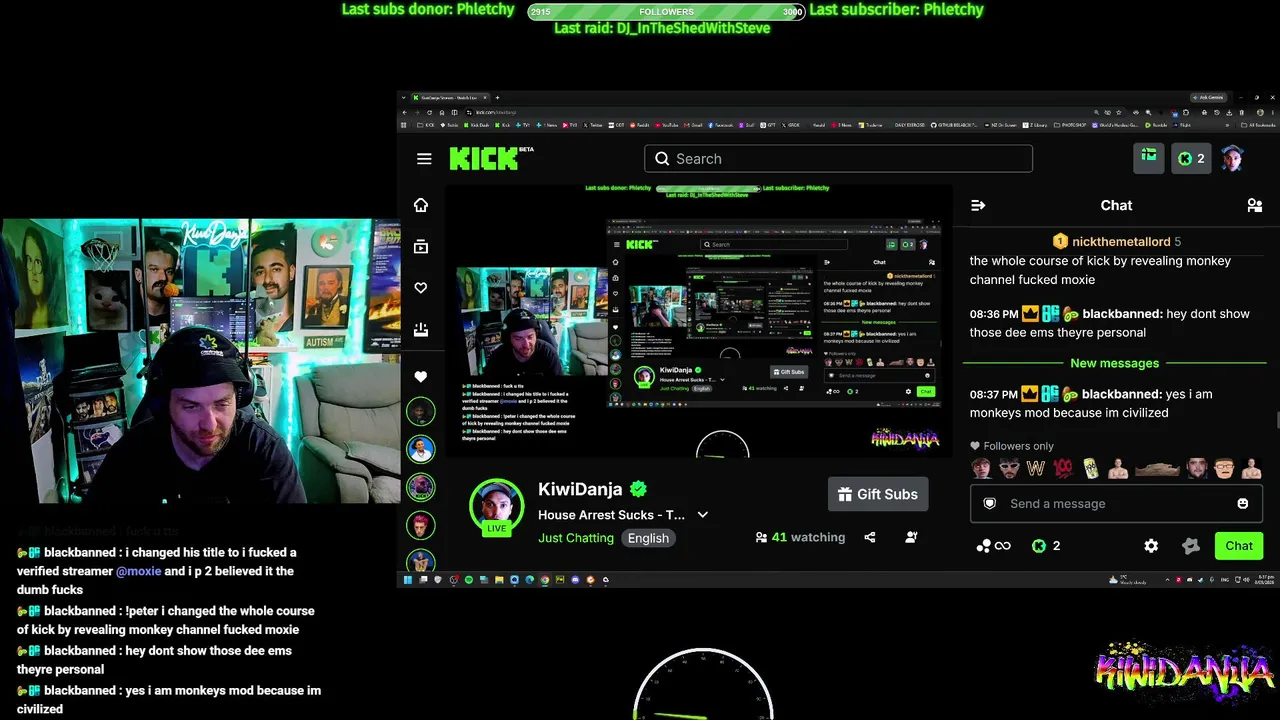
Task: Click the green KICK logo
Action: [x=484, y=158]
